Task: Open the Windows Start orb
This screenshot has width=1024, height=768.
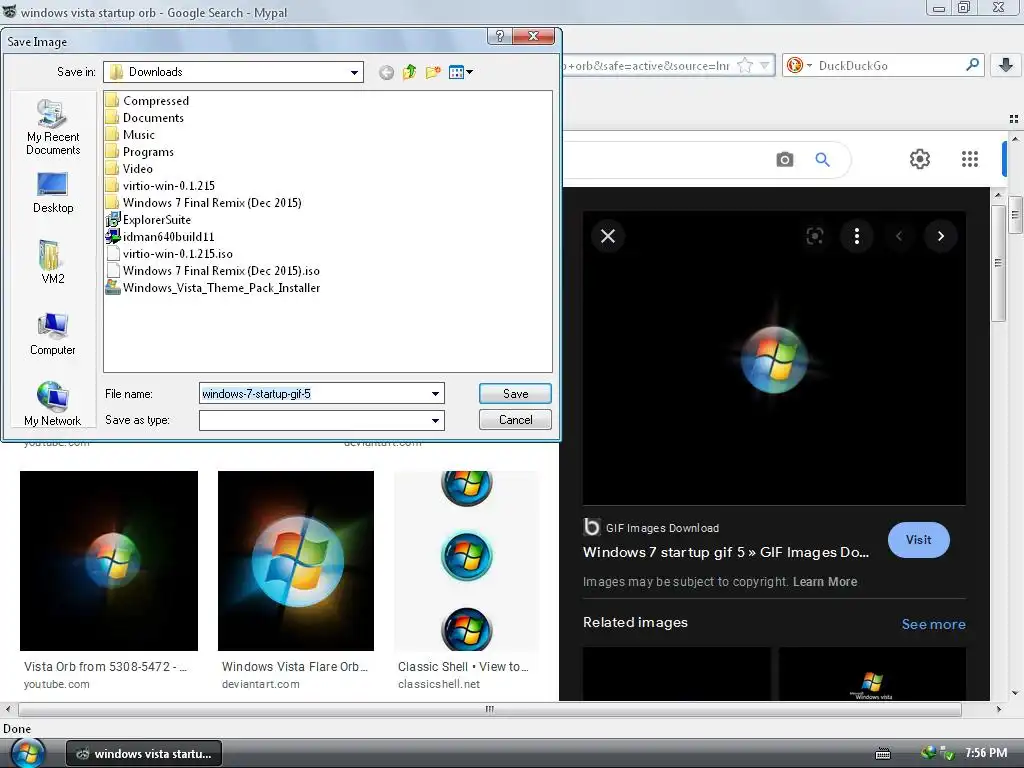Action: (27, 753)
